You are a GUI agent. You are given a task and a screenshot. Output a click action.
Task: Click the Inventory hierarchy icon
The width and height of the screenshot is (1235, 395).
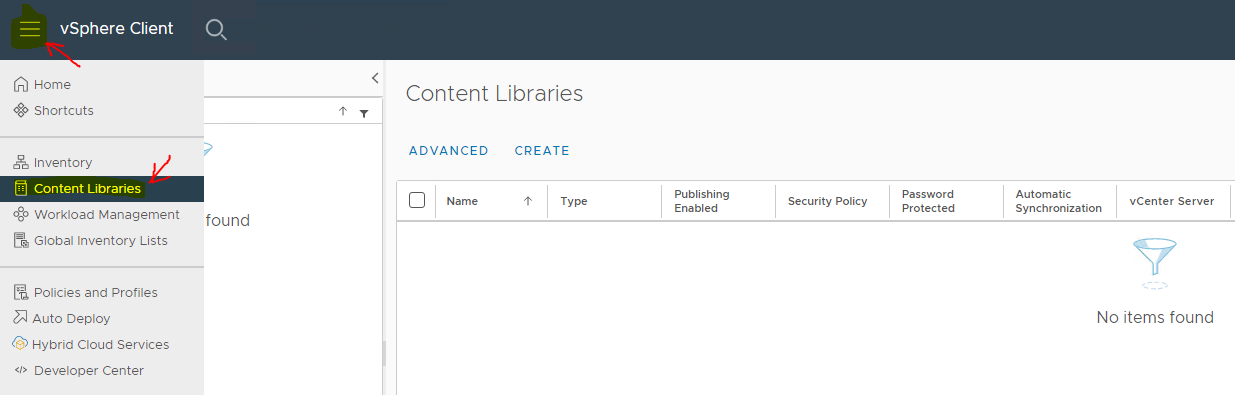[21, 162]
